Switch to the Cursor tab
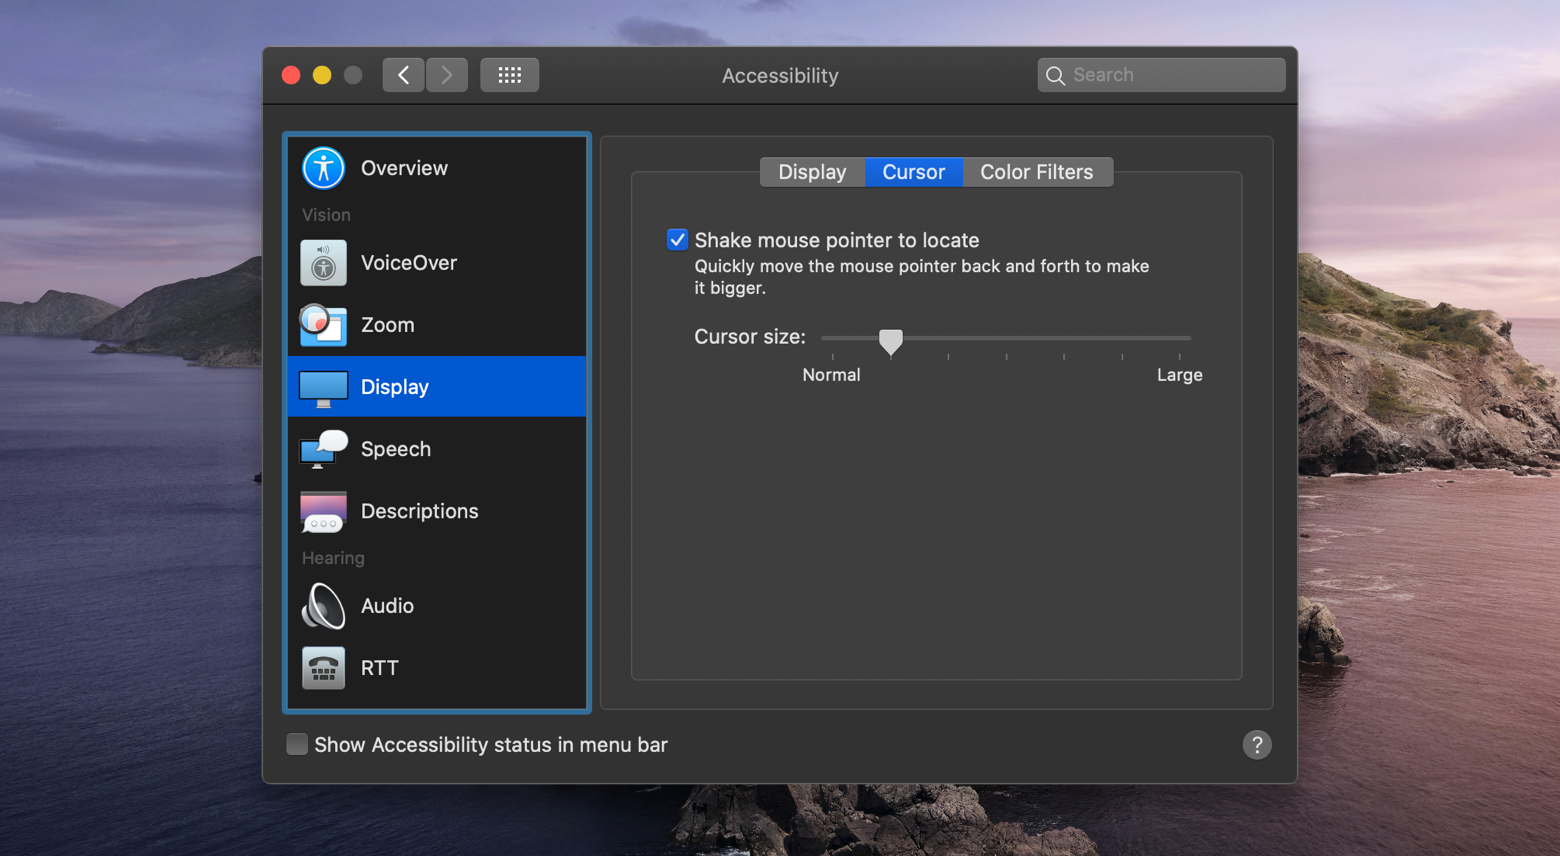The height and width of the screenshot is (856, 1560). tap(913, 171)
